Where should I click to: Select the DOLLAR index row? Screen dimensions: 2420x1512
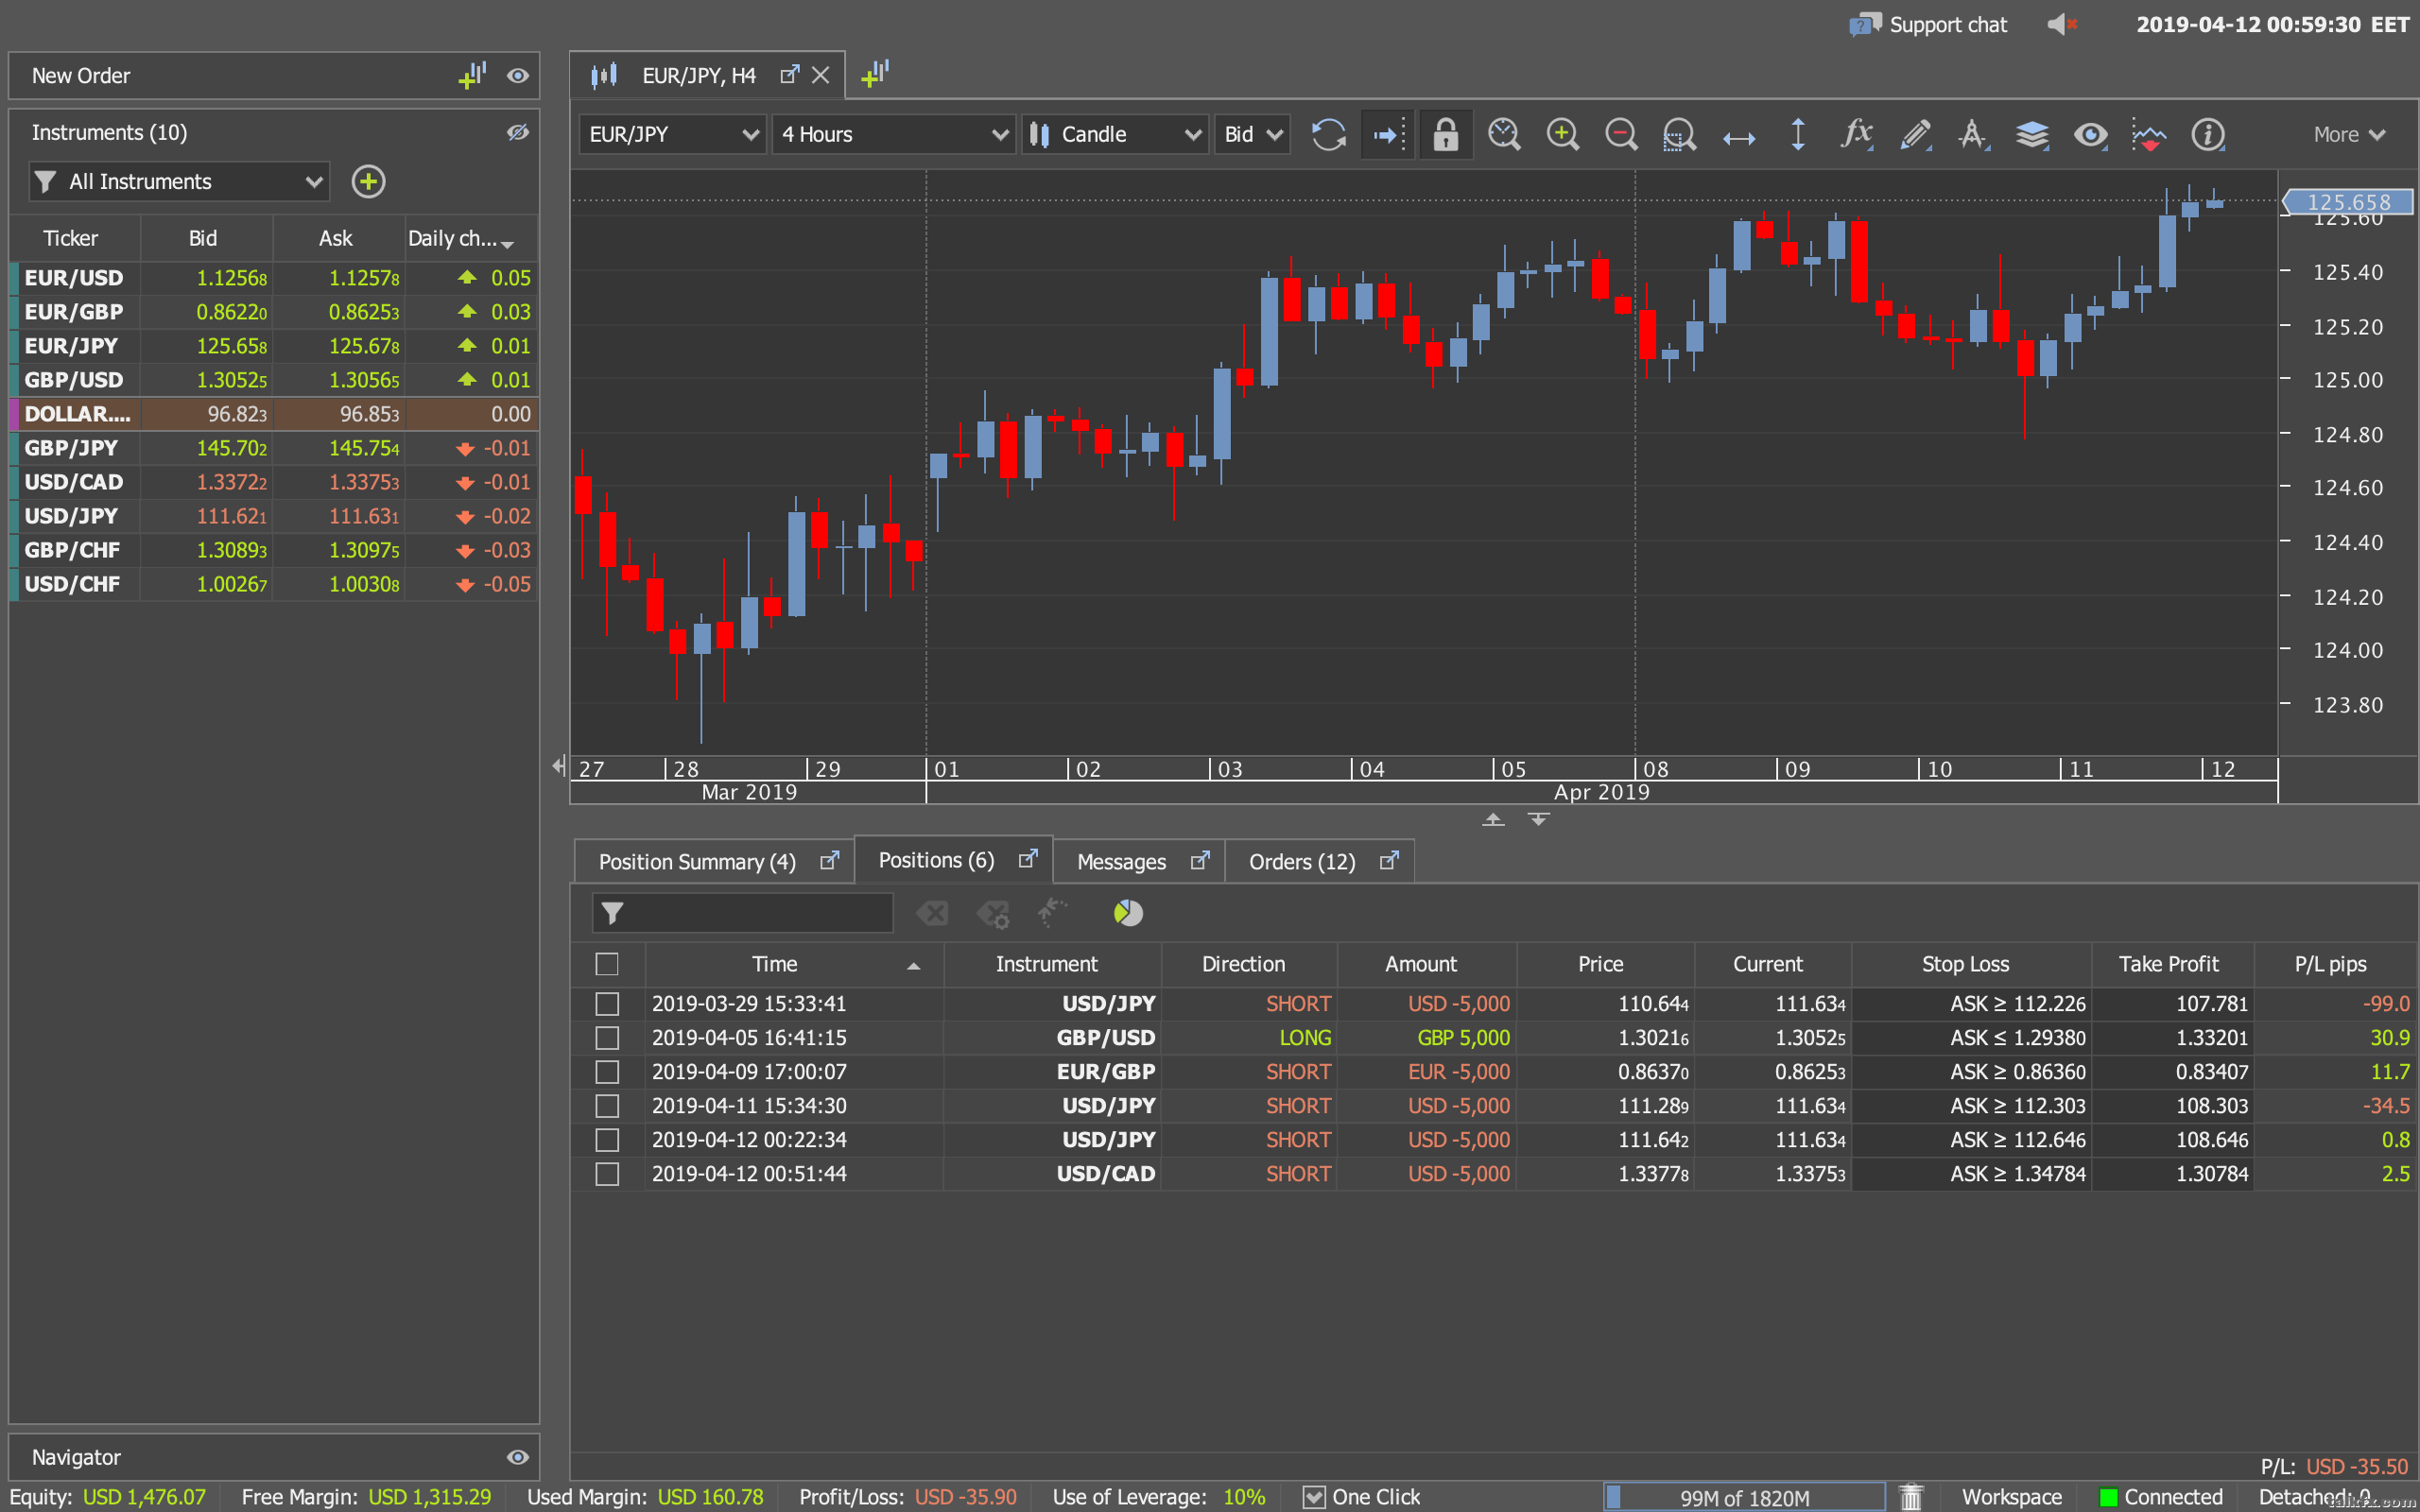[x=273, y=413]
